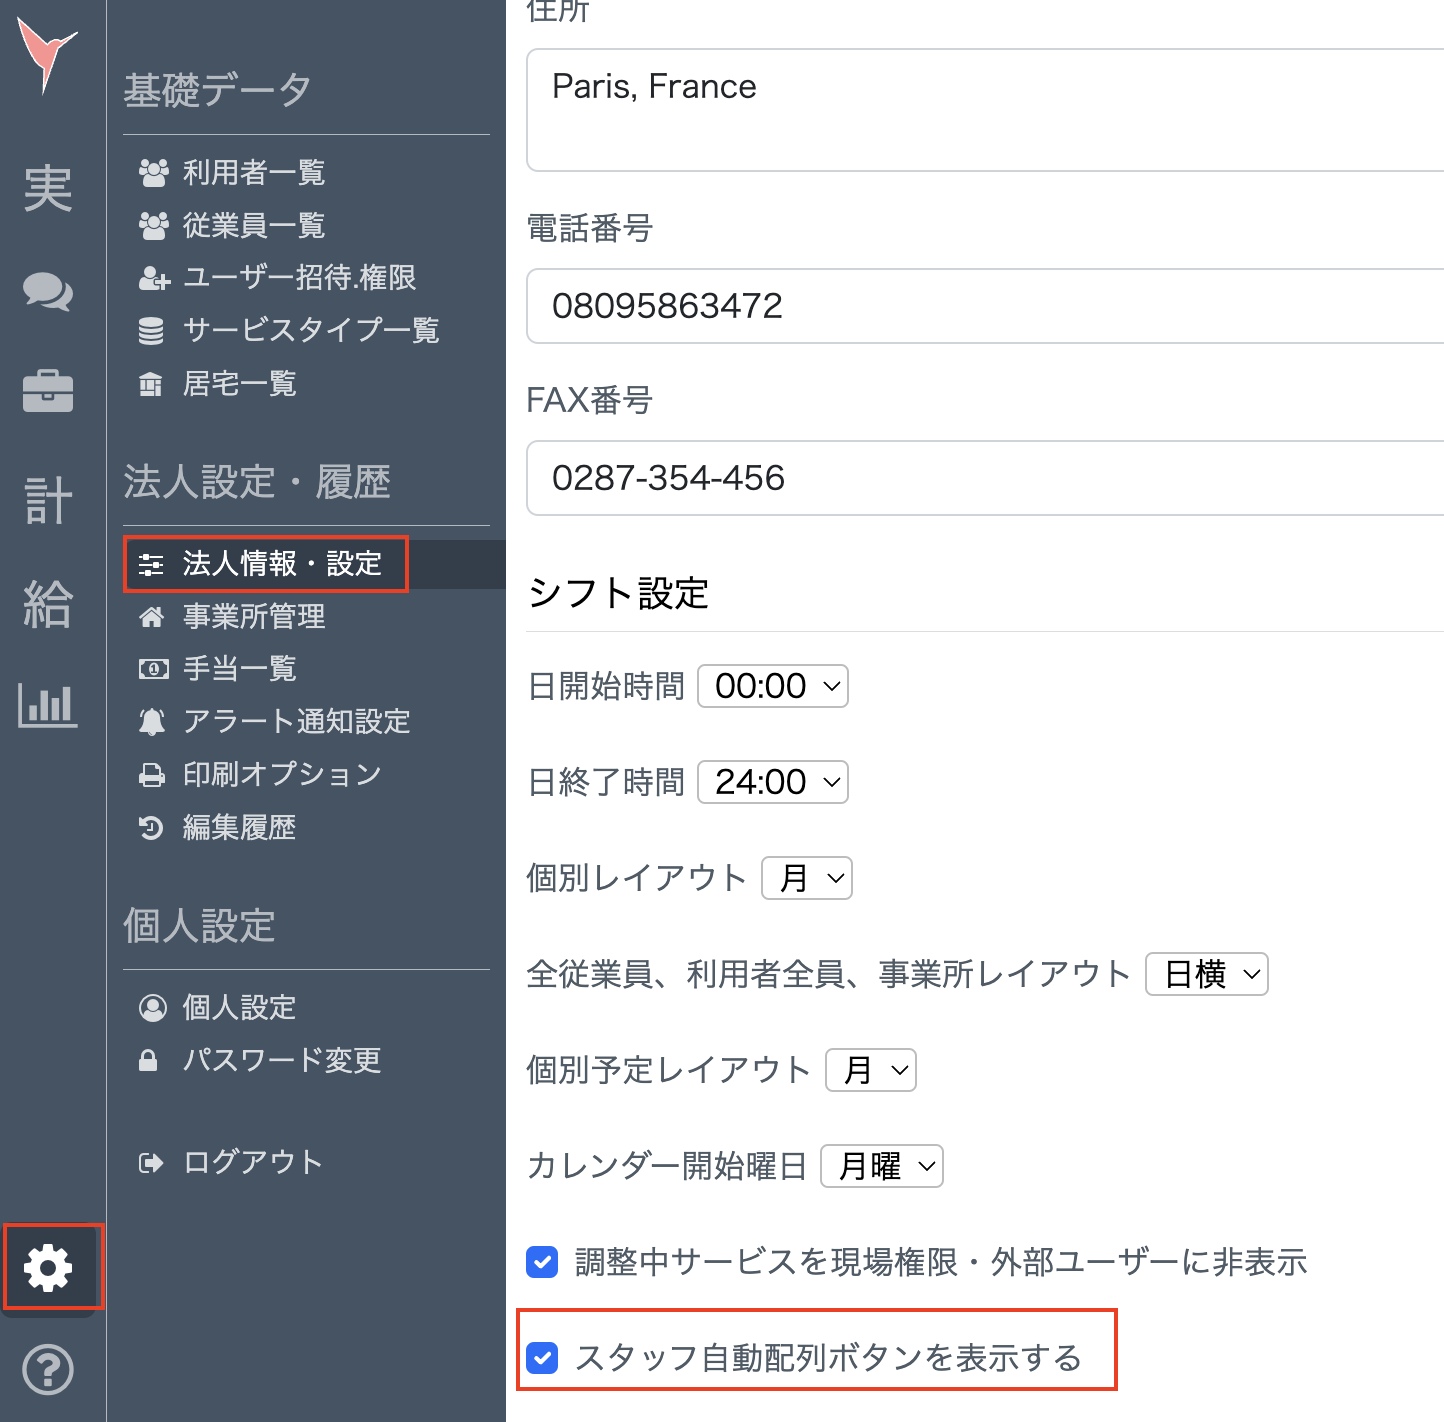Select 法人情報・設定 in the menu
1444x1422 pixels.
click(281, 564)
